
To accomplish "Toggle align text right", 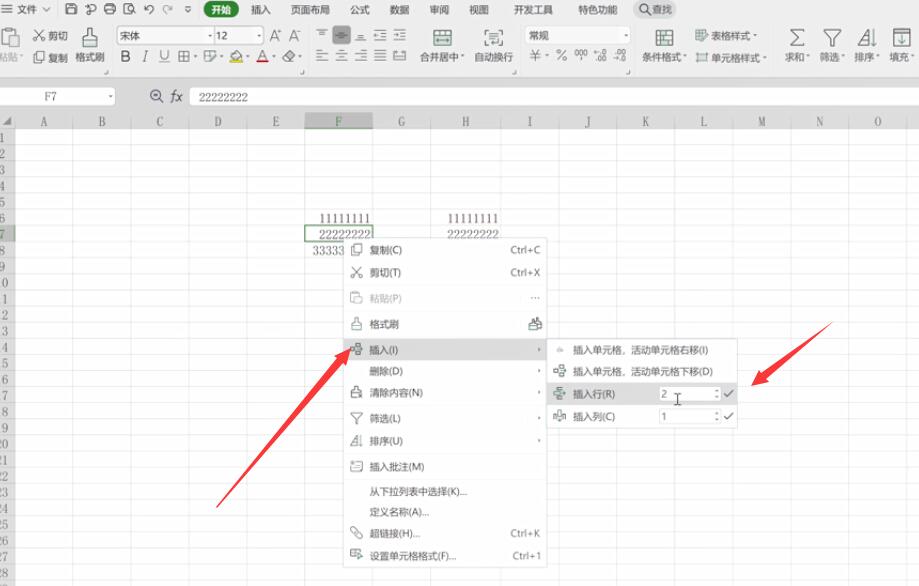I will tap(361, 56).
